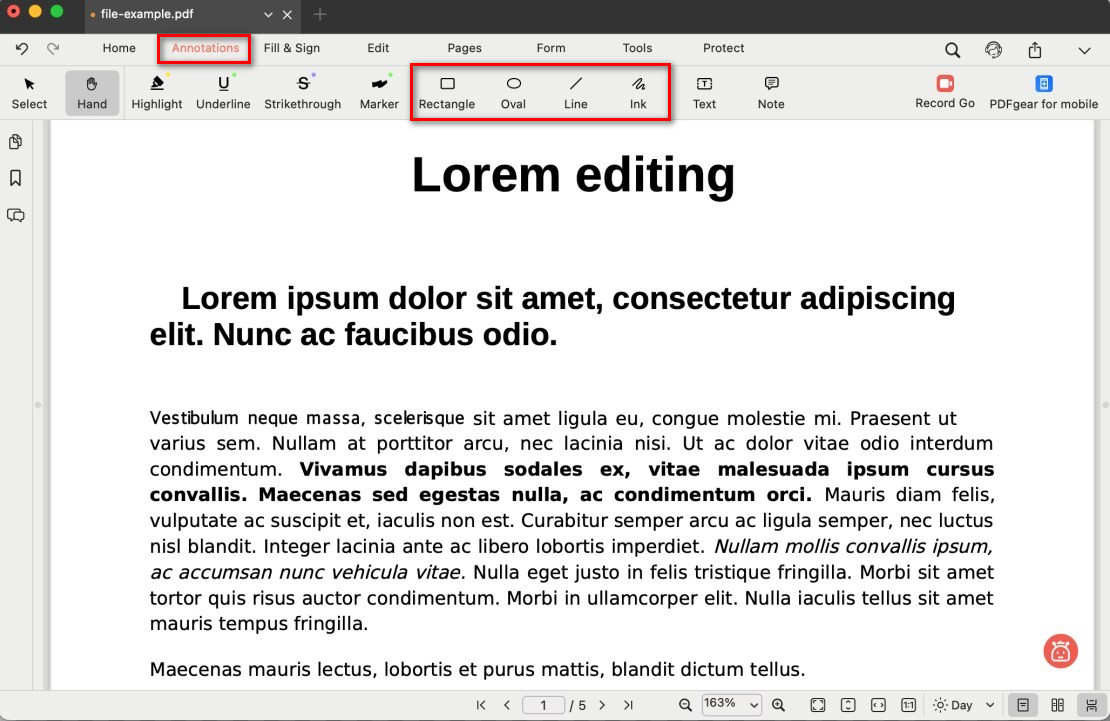The width and height of the screenshot is (1110, 721).
Task: Open the Protect tab
Action: (723, 48)
